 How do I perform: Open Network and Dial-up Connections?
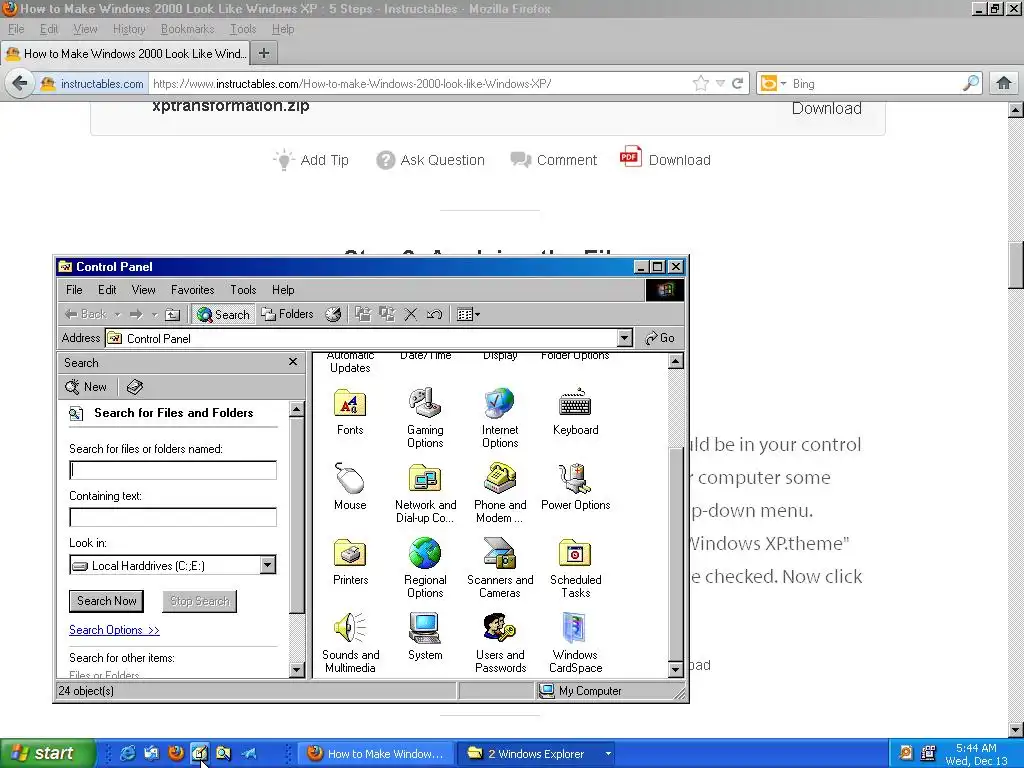pos(425,494)
